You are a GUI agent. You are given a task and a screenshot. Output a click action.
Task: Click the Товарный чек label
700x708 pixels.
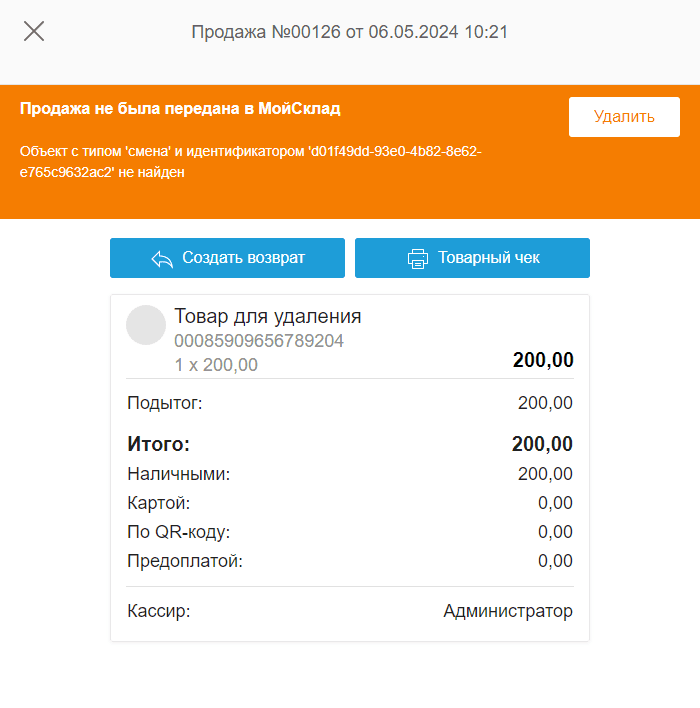click(488, 258)
